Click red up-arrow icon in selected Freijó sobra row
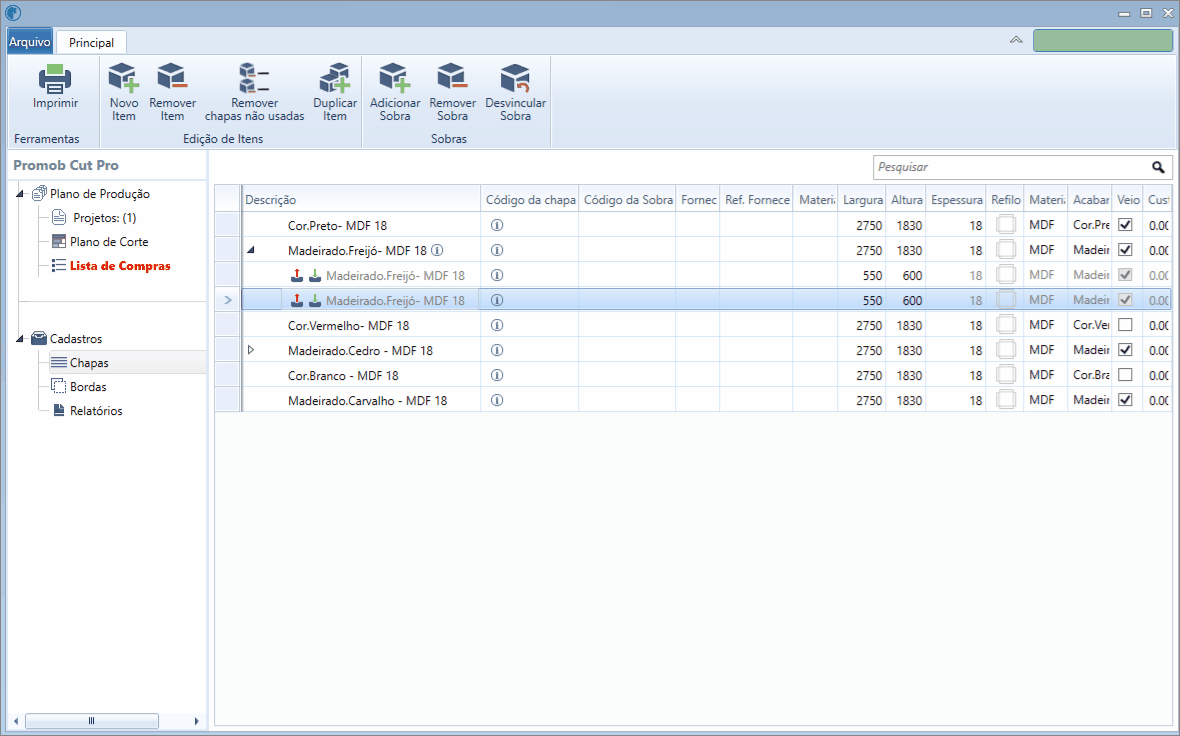 click(297, 300)
